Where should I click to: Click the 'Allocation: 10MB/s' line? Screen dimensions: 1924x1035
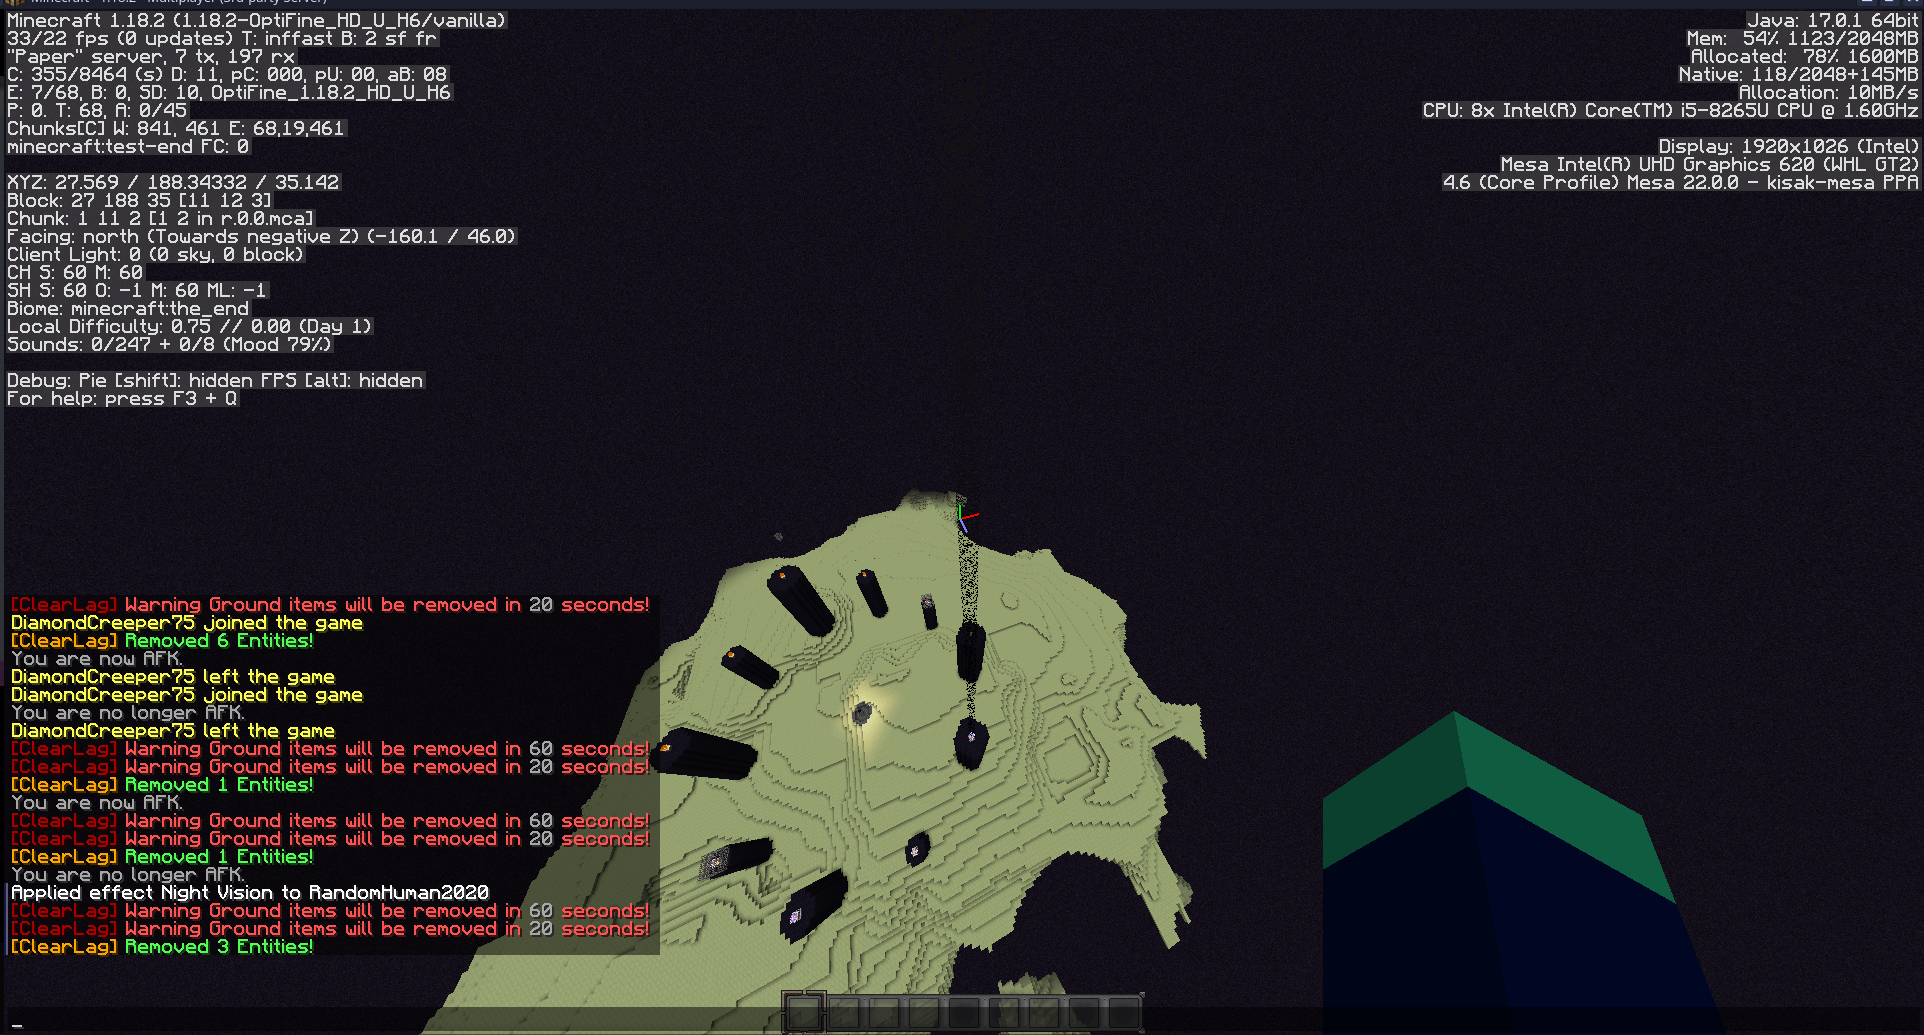1829,92
